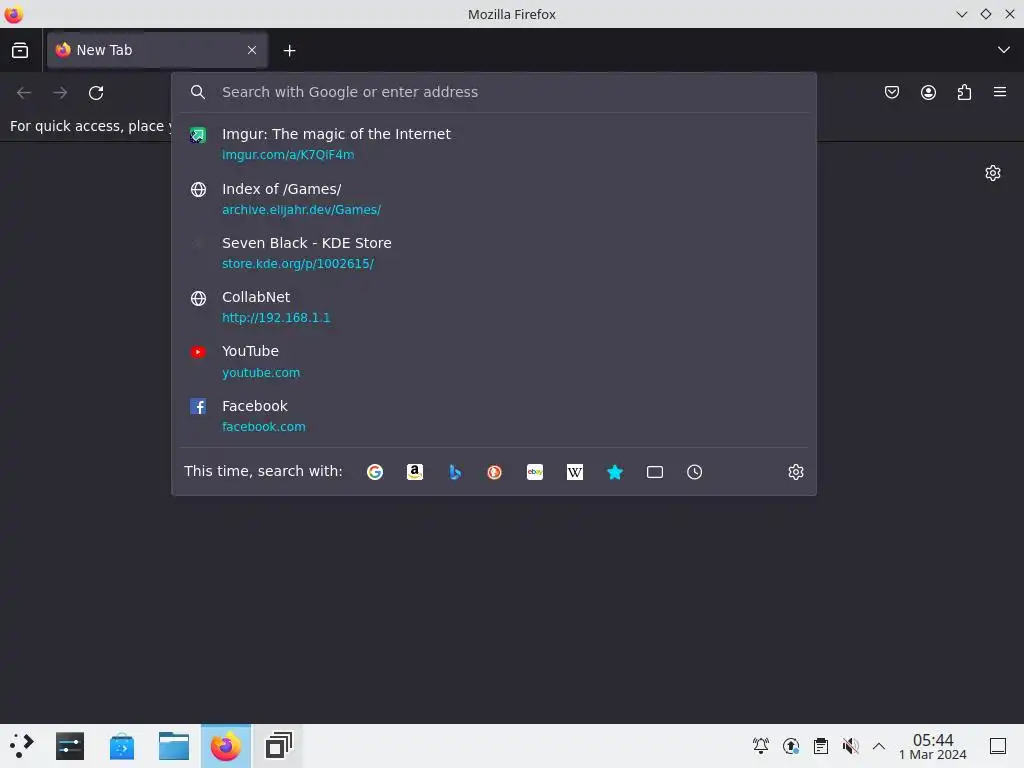Open clipboard tray icon

[x=821, y=746]
